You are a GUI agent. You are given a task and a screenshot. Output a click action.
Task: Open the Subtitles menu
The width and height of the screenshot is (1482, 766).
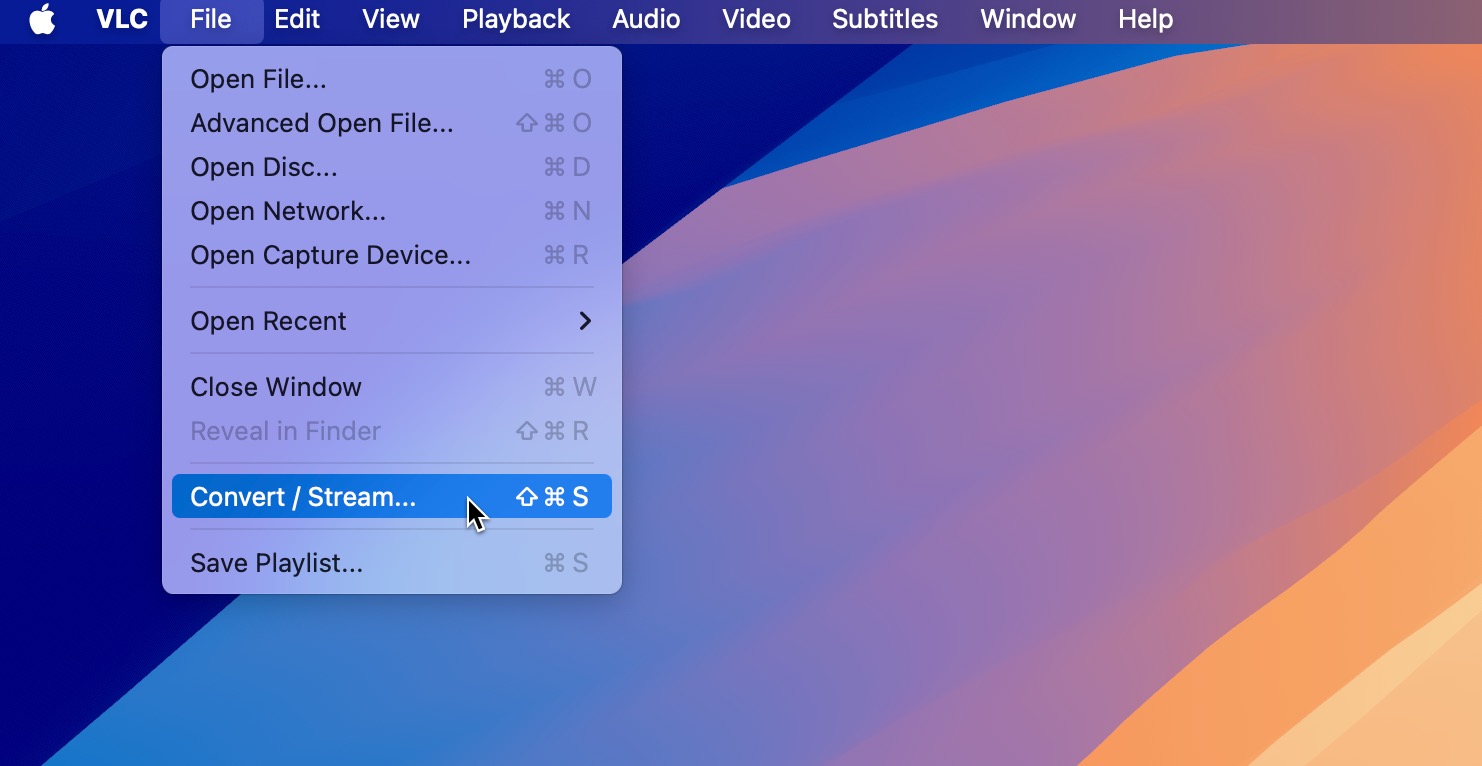click(885, 20)
